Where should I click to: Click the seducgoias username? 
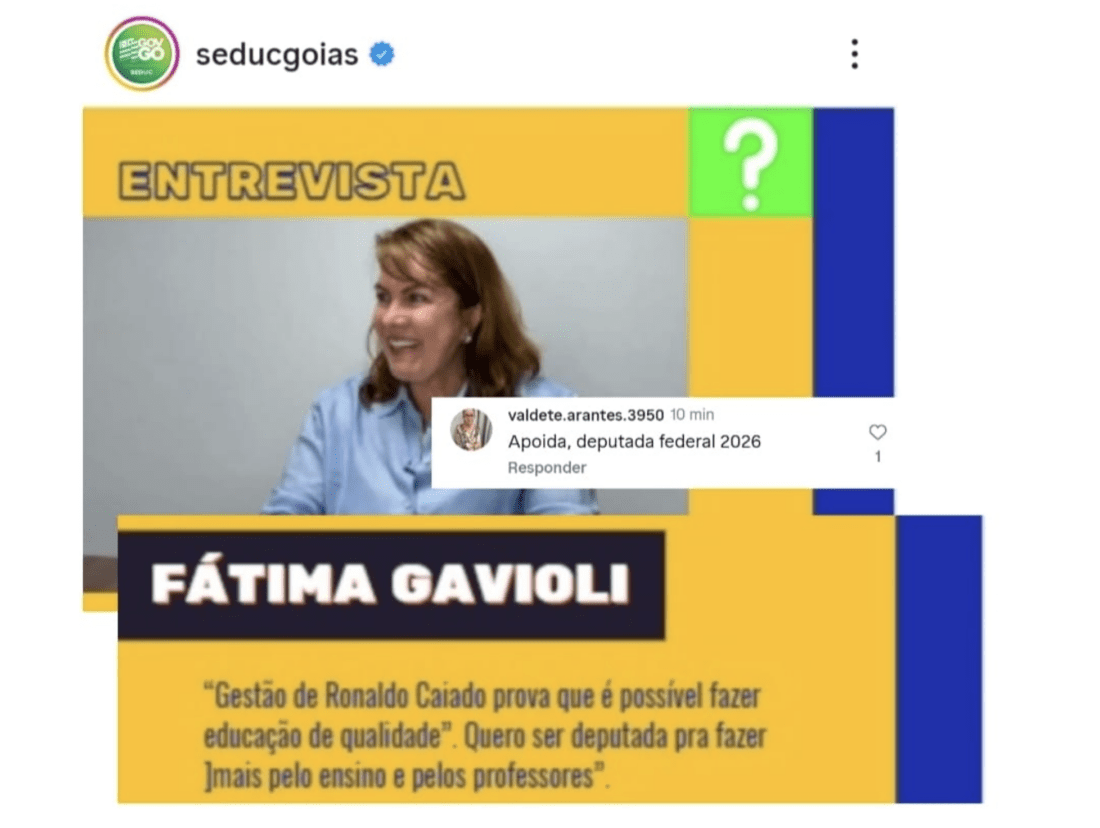point(277,55)
